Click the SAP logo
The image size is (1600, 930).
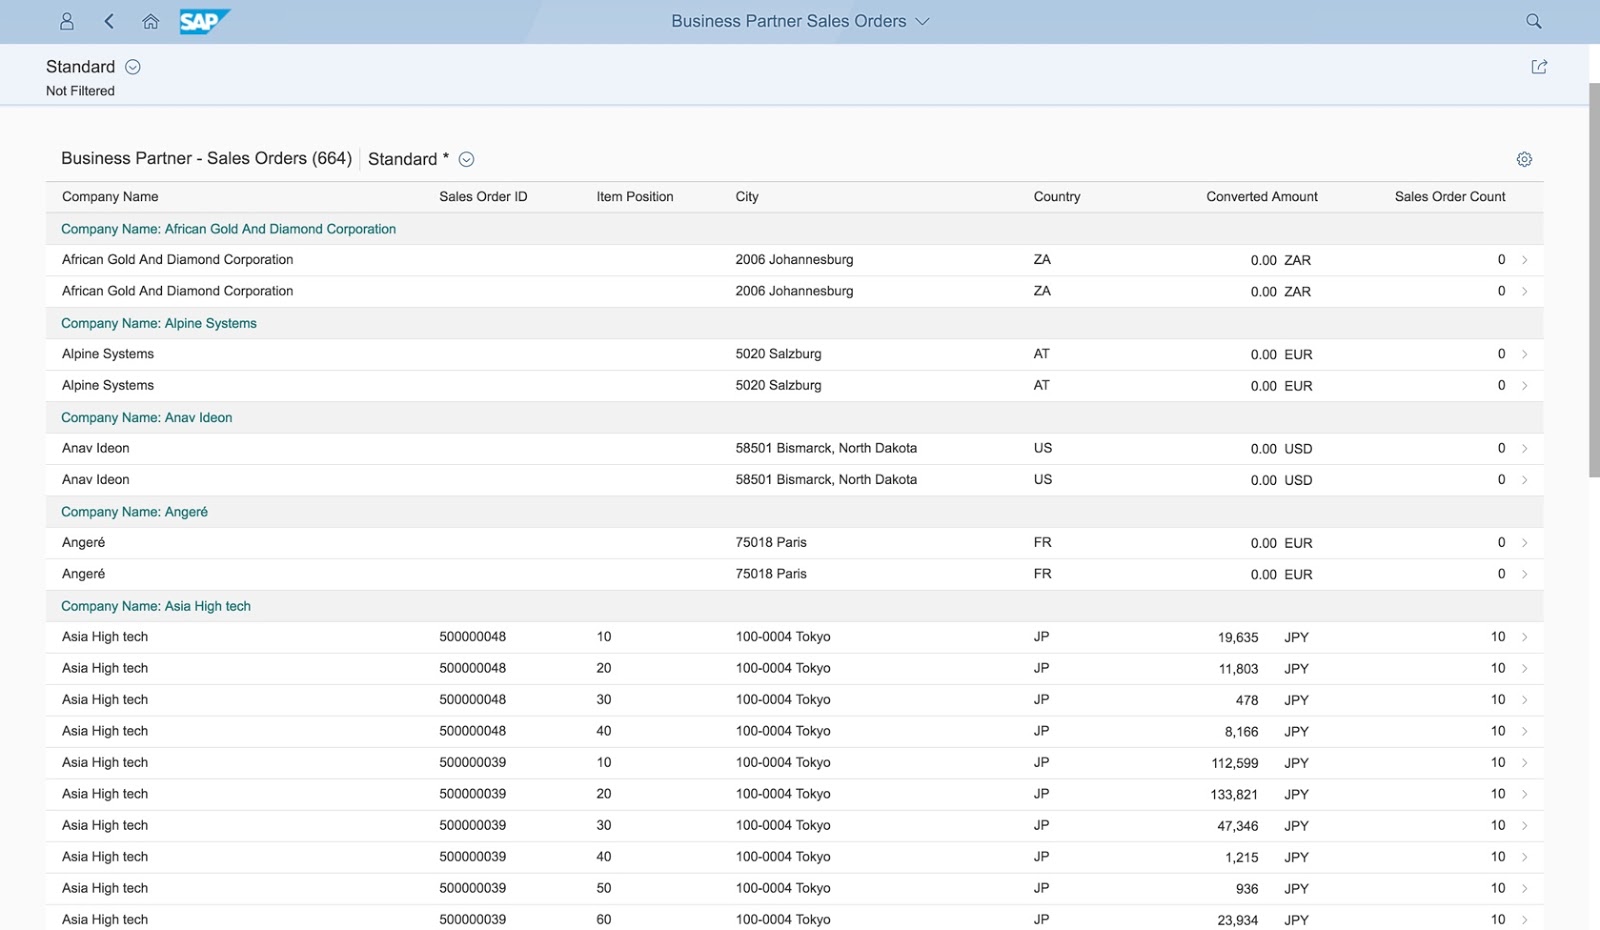203,21
